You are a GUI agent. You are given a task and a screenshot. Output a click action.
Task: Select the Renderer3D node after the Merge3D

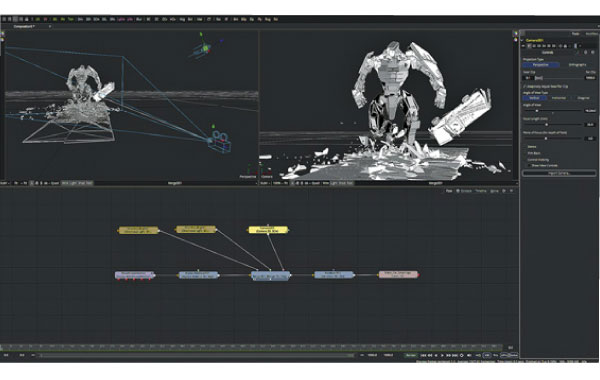[334, 275]
